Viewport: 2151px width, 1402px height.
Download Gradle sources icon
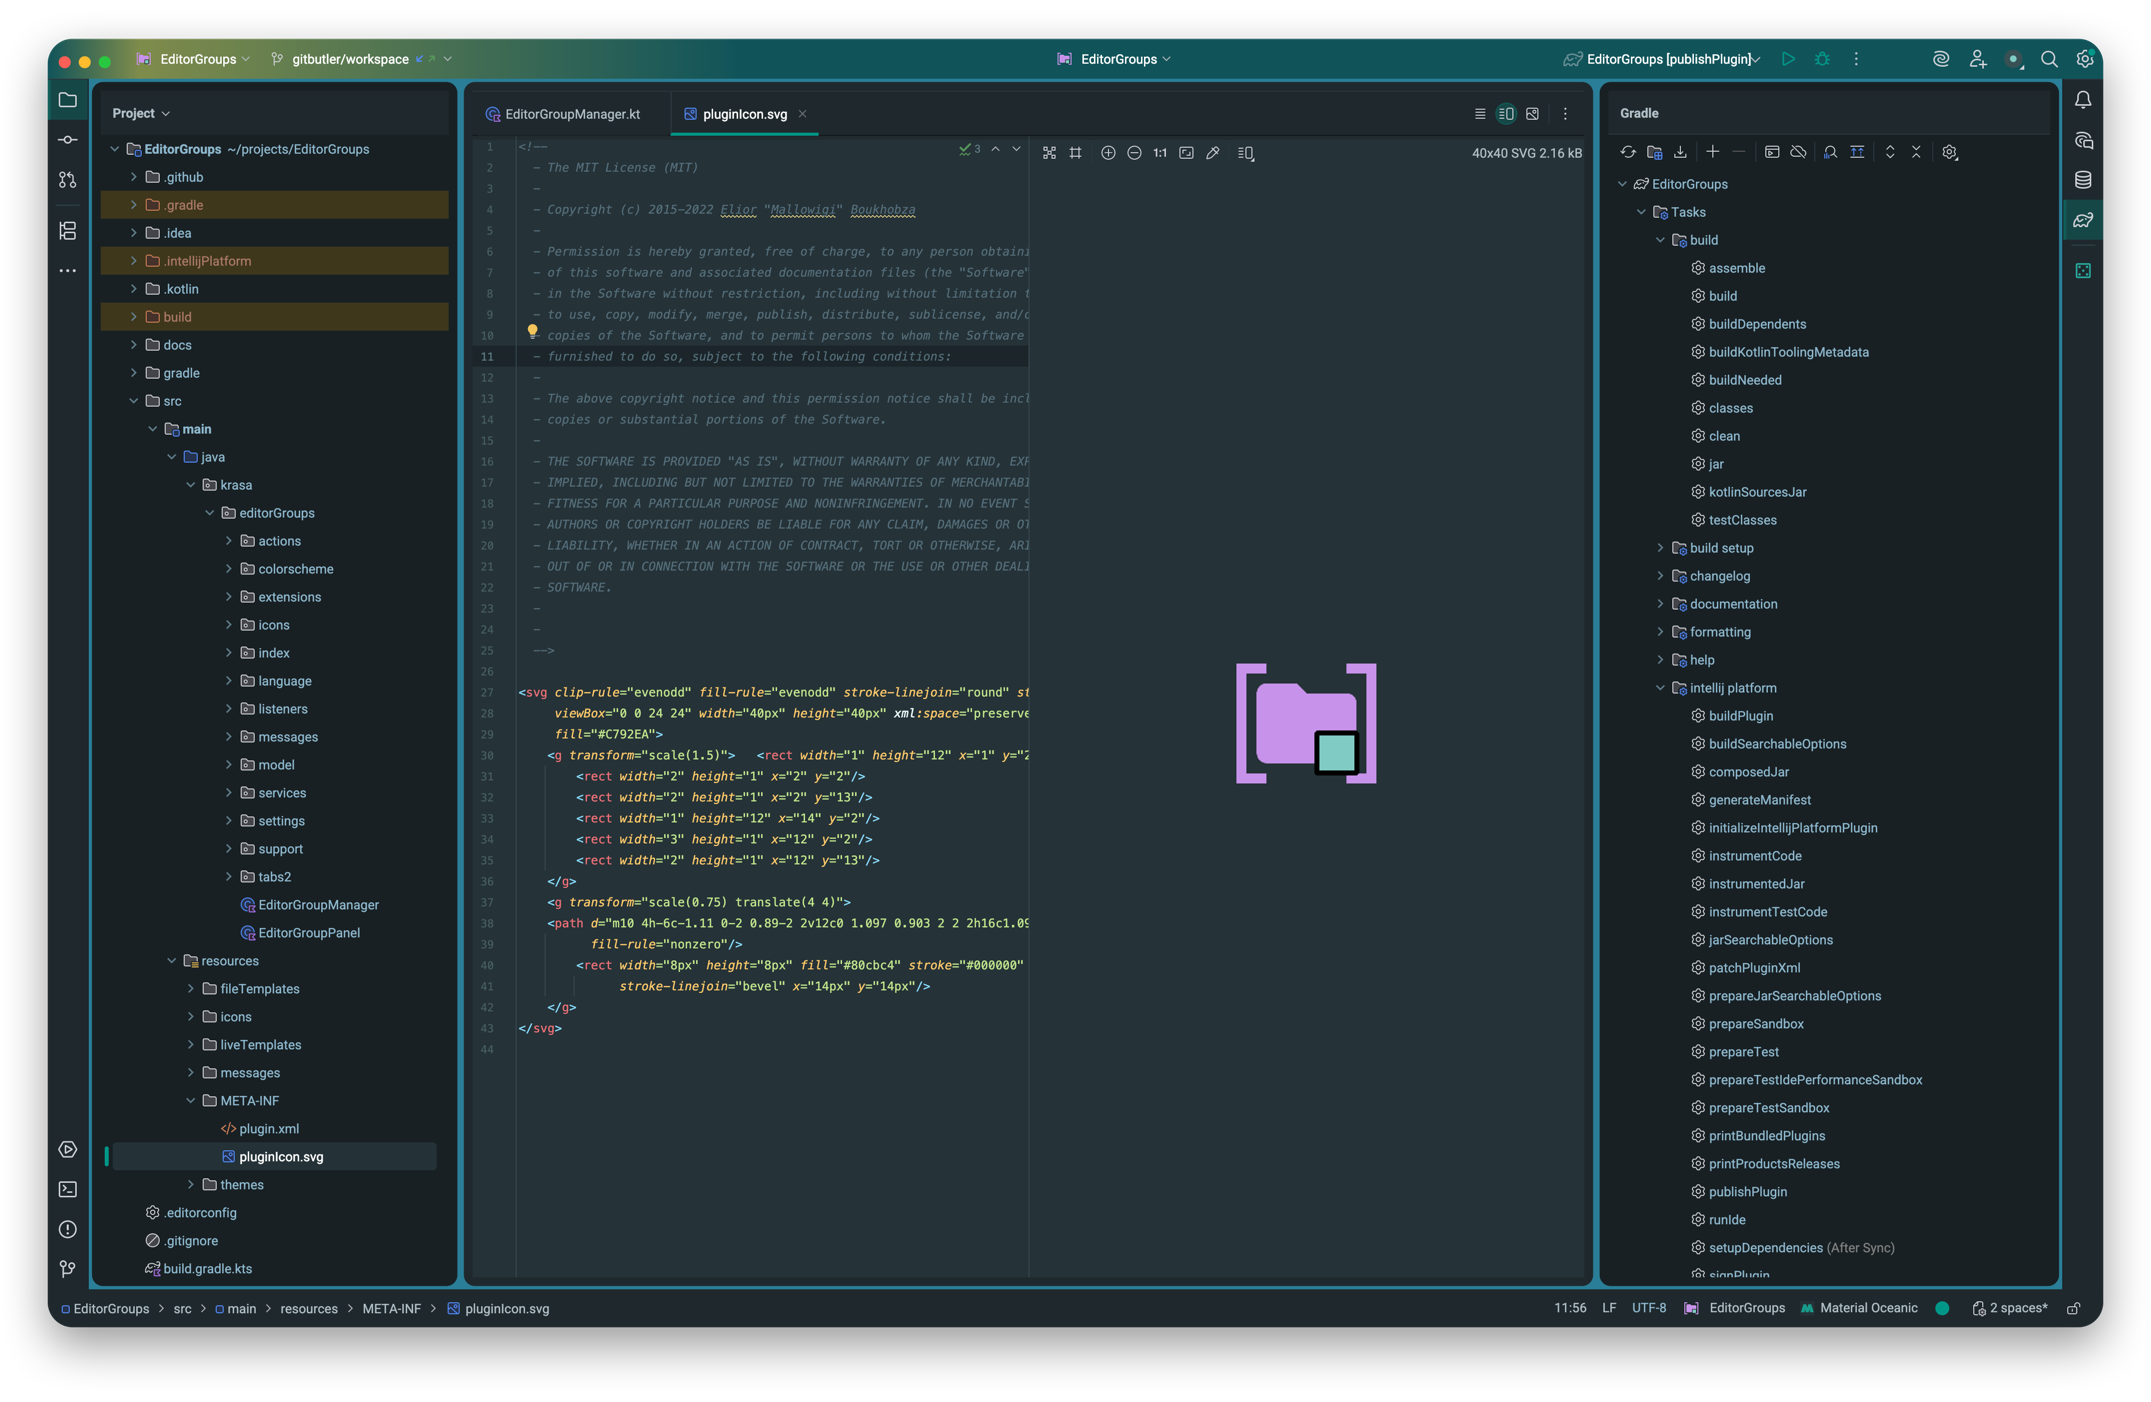[1680, 152]
